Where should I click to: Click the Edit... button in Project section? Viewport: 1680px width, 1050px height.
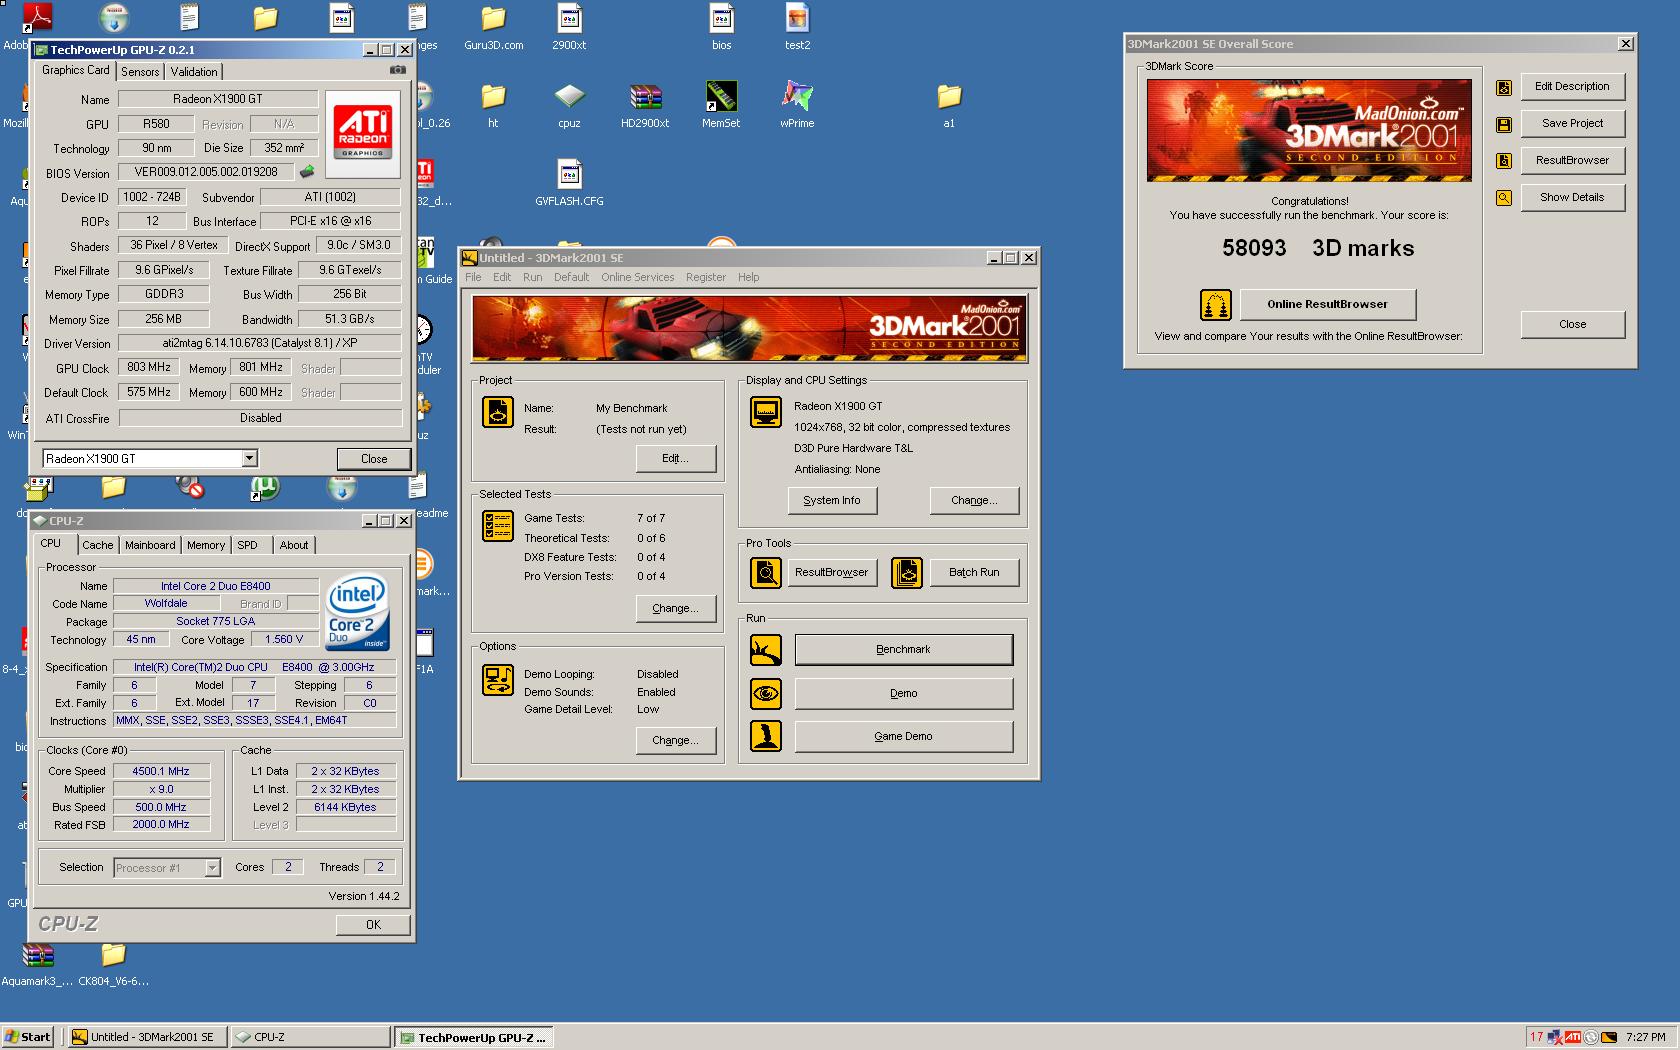(x=676, y=458)
